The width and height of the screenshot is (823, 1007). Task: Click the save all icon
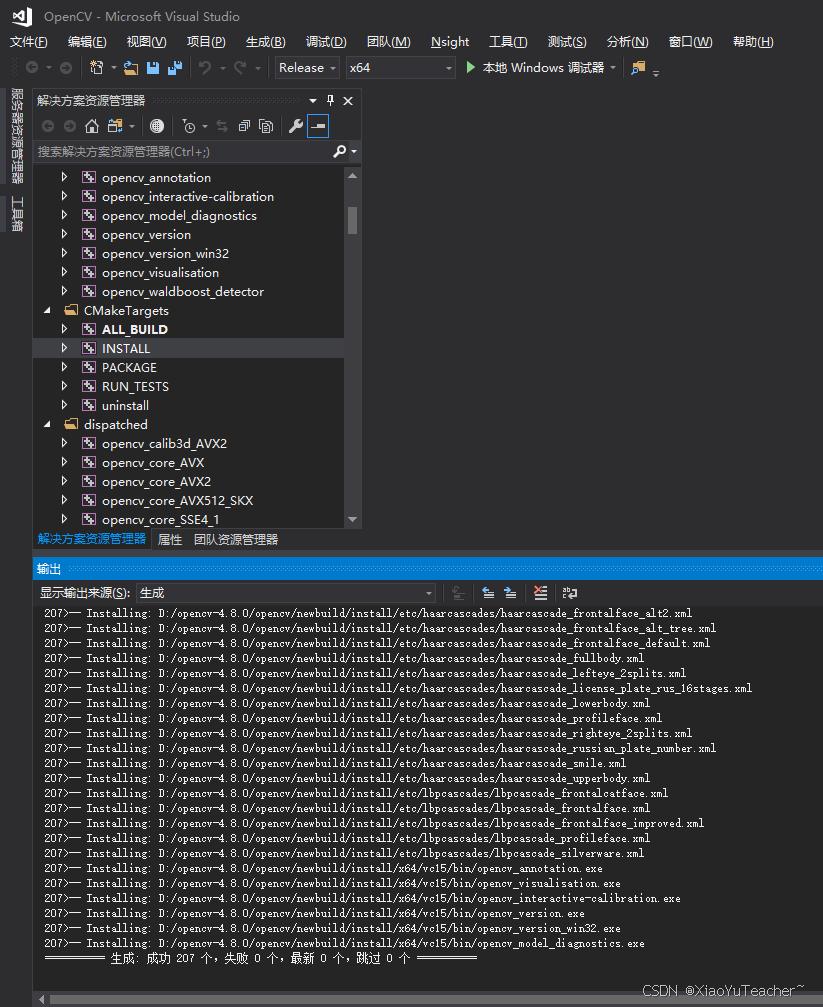tap(175, 67)
